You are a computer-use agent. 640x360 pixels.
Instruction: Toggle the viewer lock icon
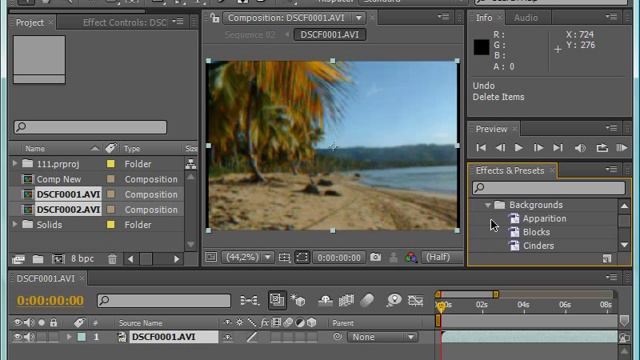pyautogui.click(x=214, y=18)
